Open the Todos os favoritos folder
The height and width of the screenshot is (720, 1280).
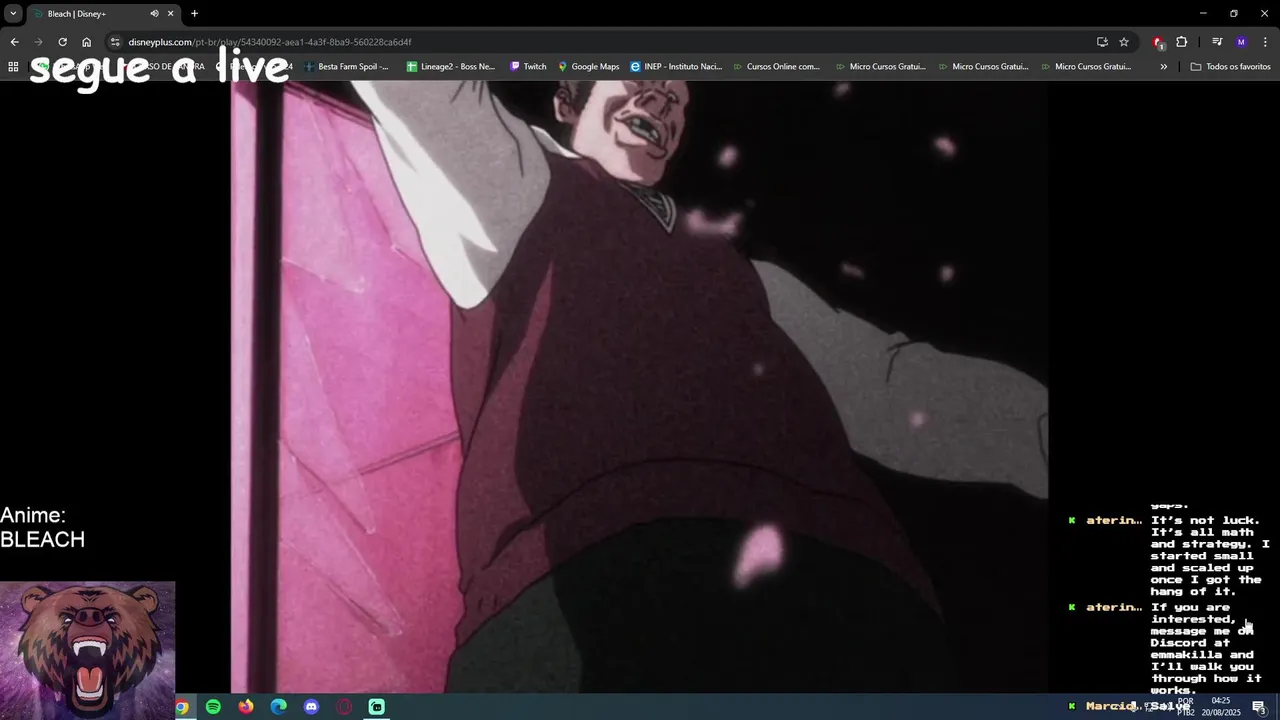coord(1230,67)
